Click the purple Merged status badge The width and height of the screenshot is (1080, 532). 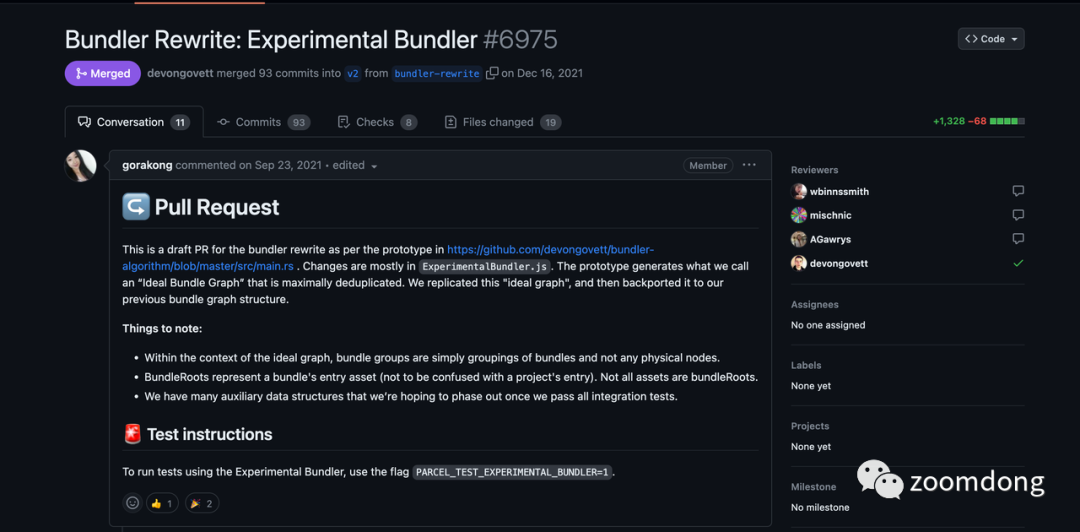pyautogui.click(x=103, y=74)
